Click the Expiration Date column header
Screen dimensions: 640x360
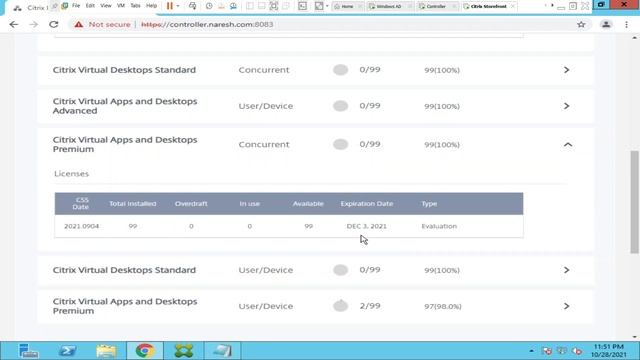[x=367, y=203]
